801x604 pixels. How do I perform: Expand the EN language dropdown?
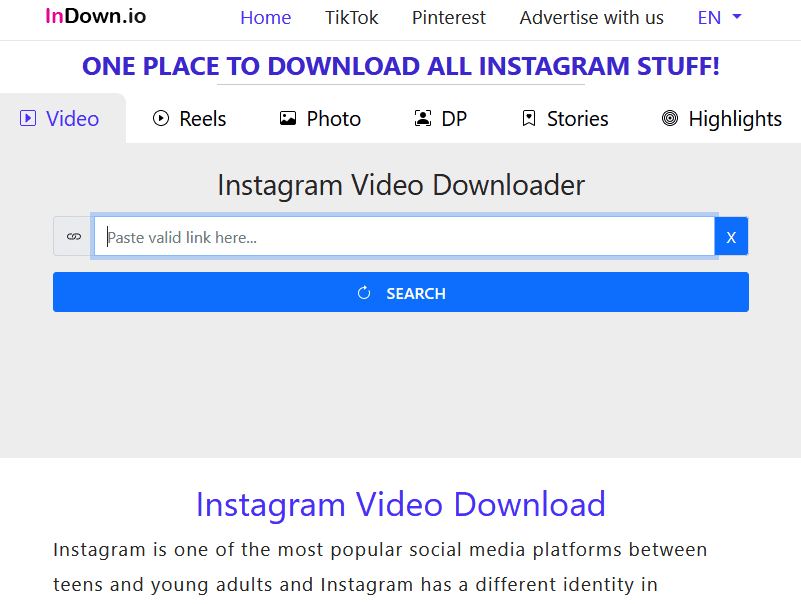pyautogui.click(x=719, y=18)
